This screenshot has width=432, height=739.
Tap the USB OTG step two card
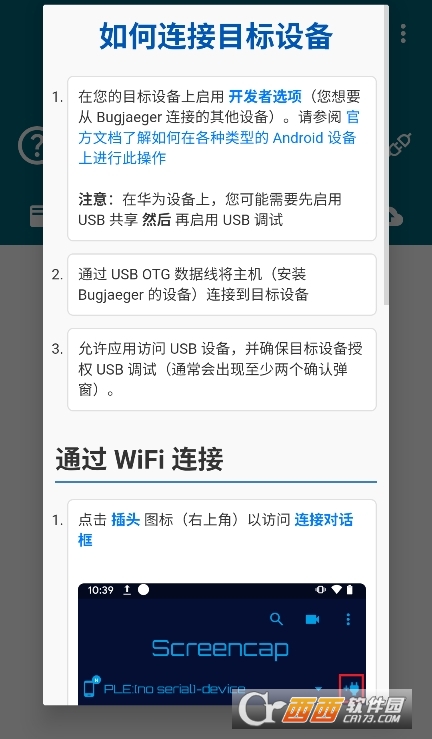pos(222,285)
